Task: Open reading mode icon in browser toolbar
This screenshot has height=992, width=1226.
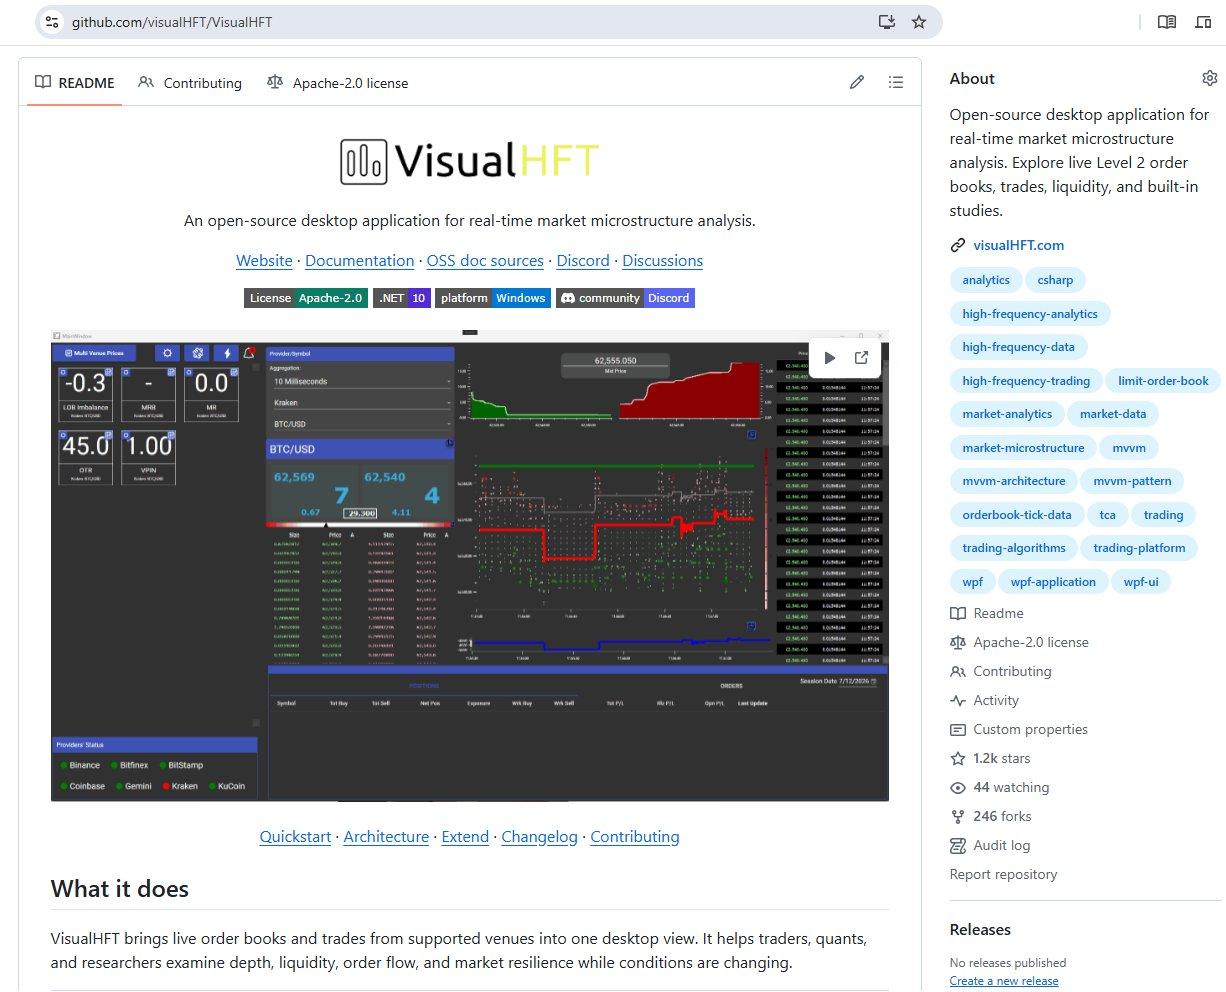Action: pyautogui.click(x=1166, y=22)
